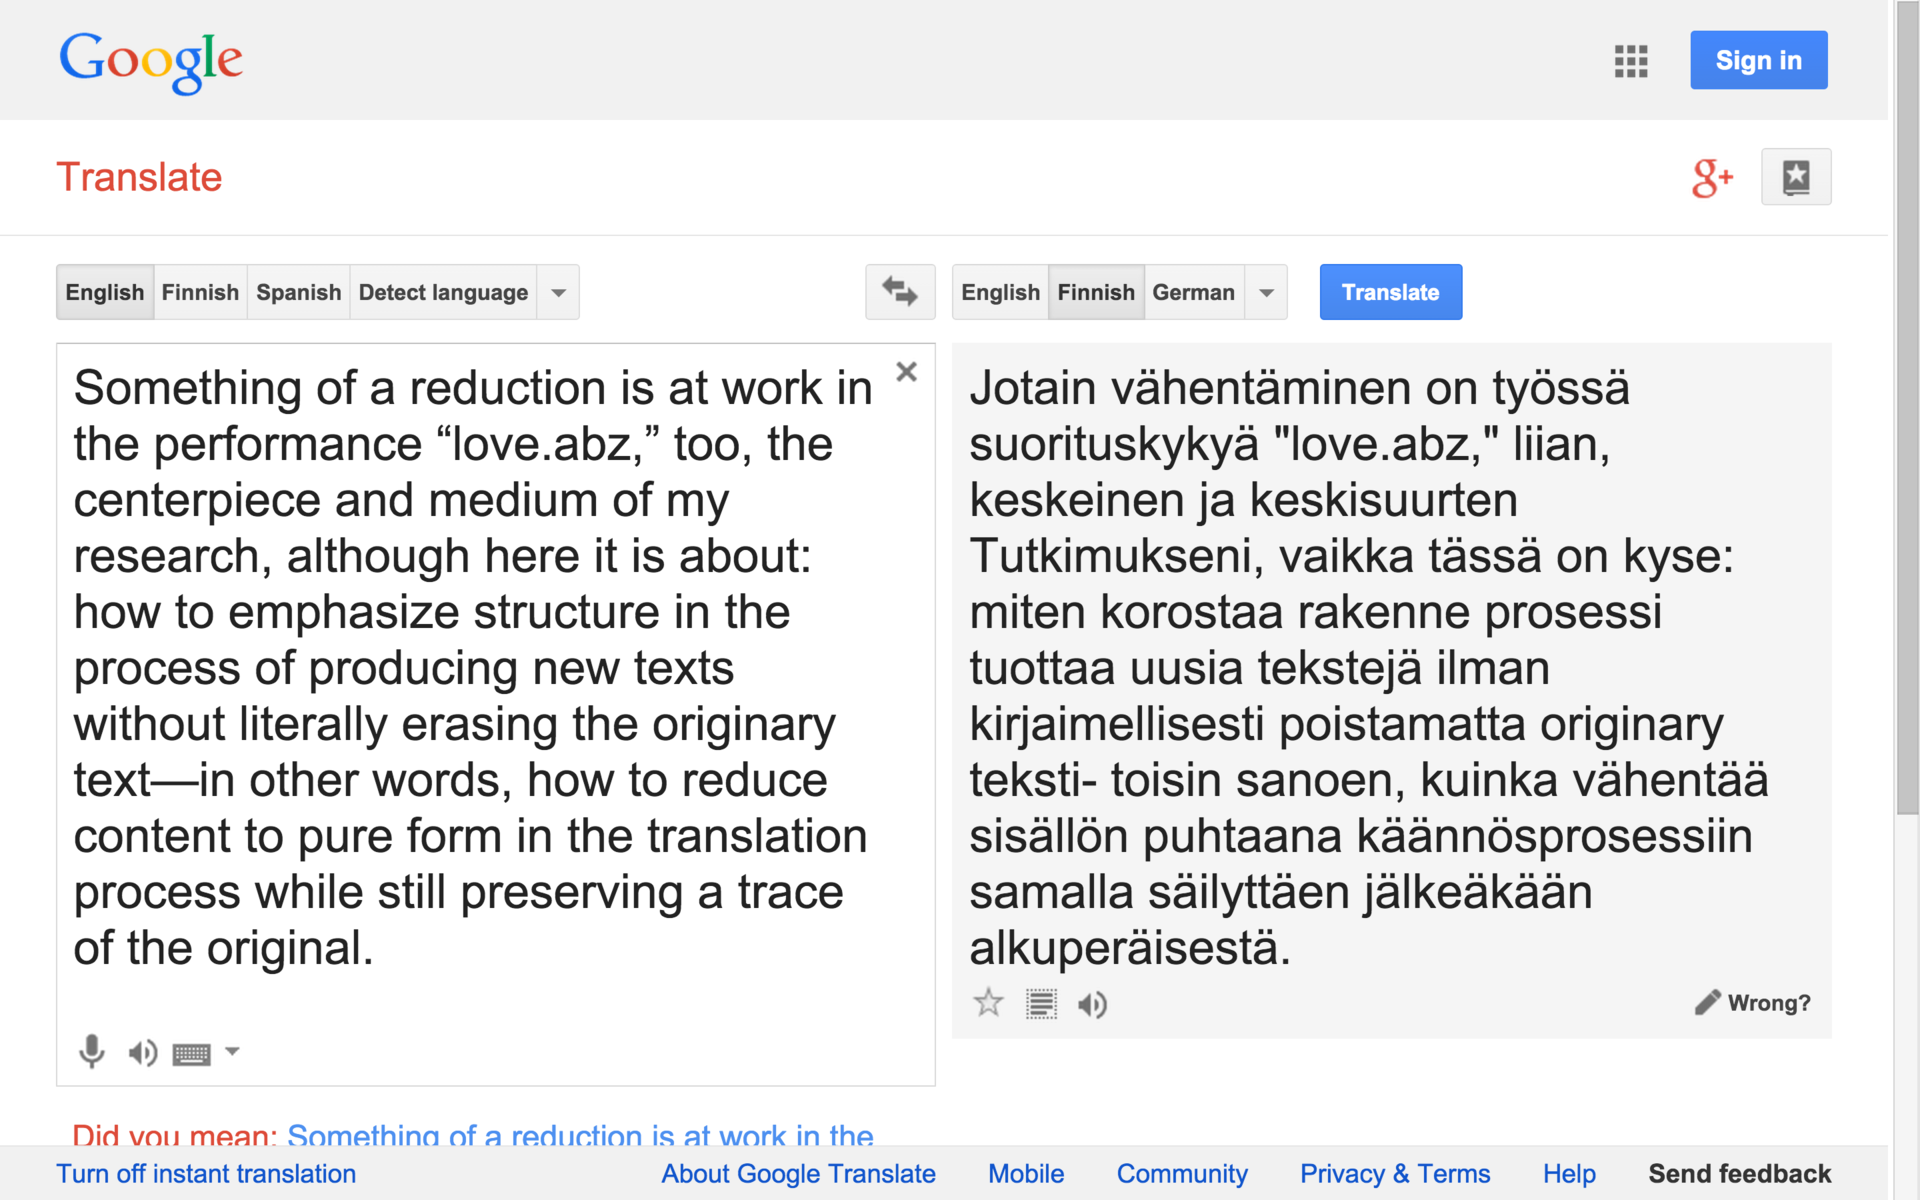Star the translation to save it
Viewport: 1920px width, 1200px height.
[x=988, y=1002]
